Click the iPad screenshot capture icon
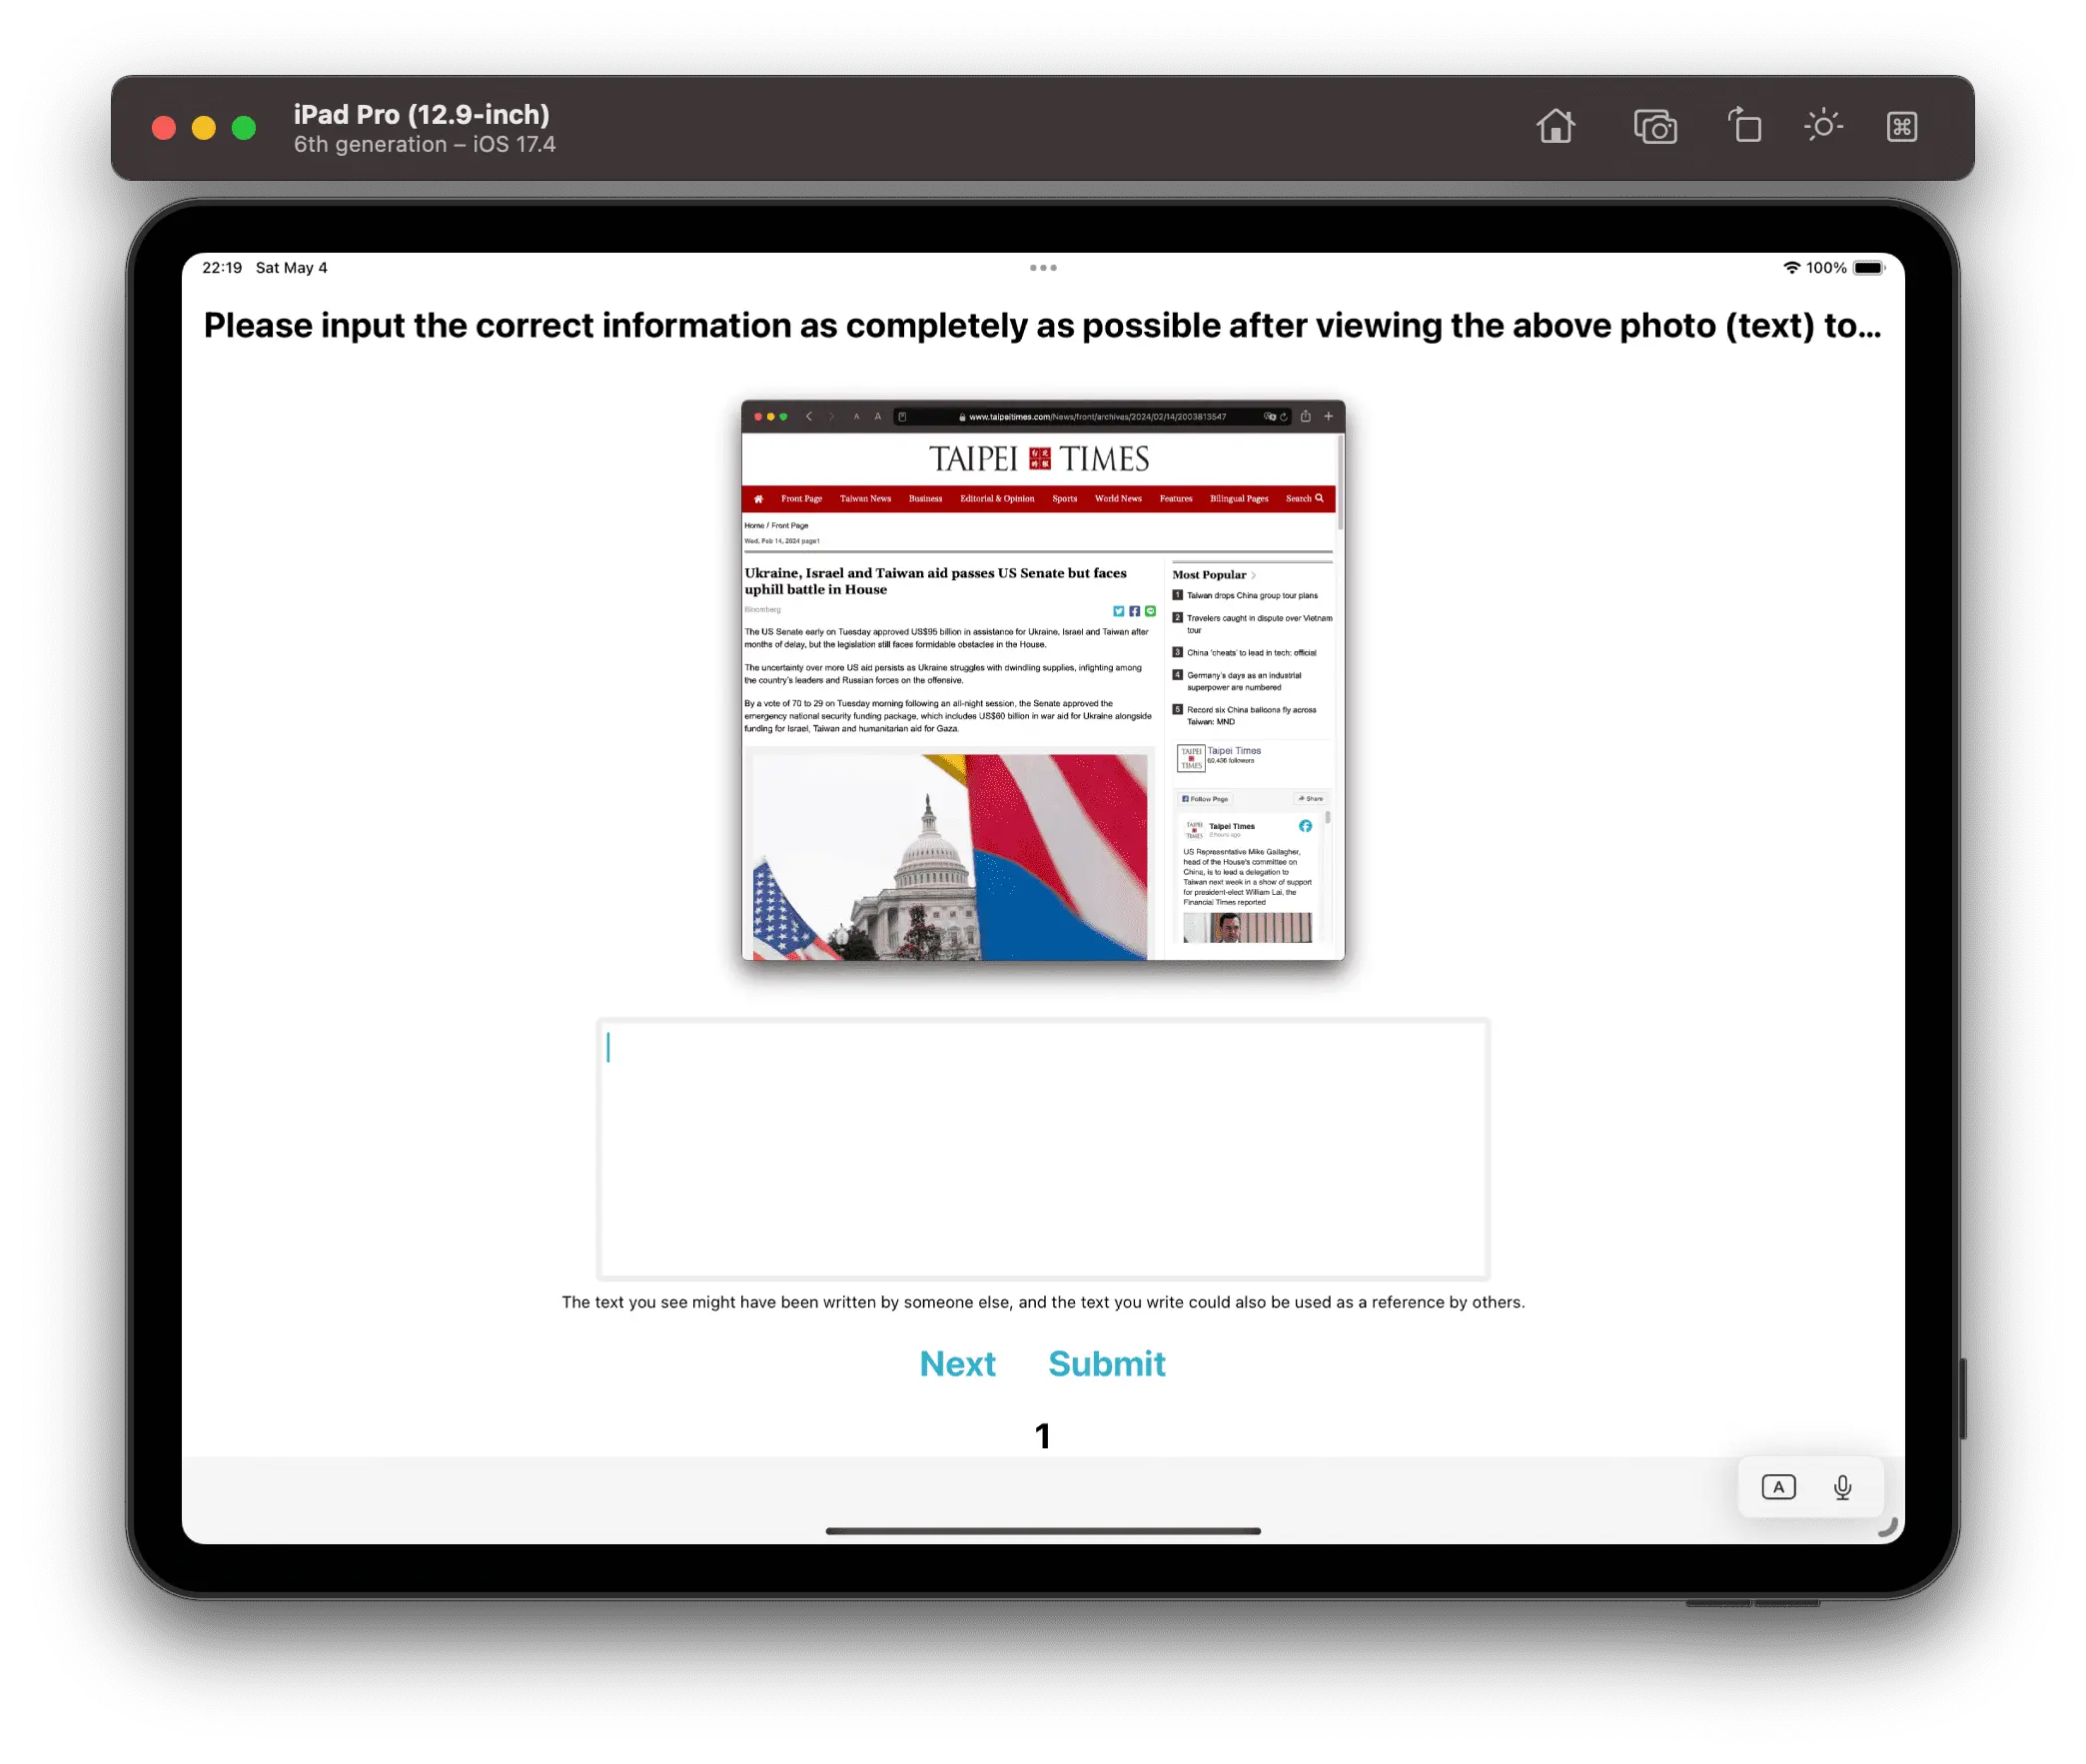2086x1764 pixels. [1650, 126]
